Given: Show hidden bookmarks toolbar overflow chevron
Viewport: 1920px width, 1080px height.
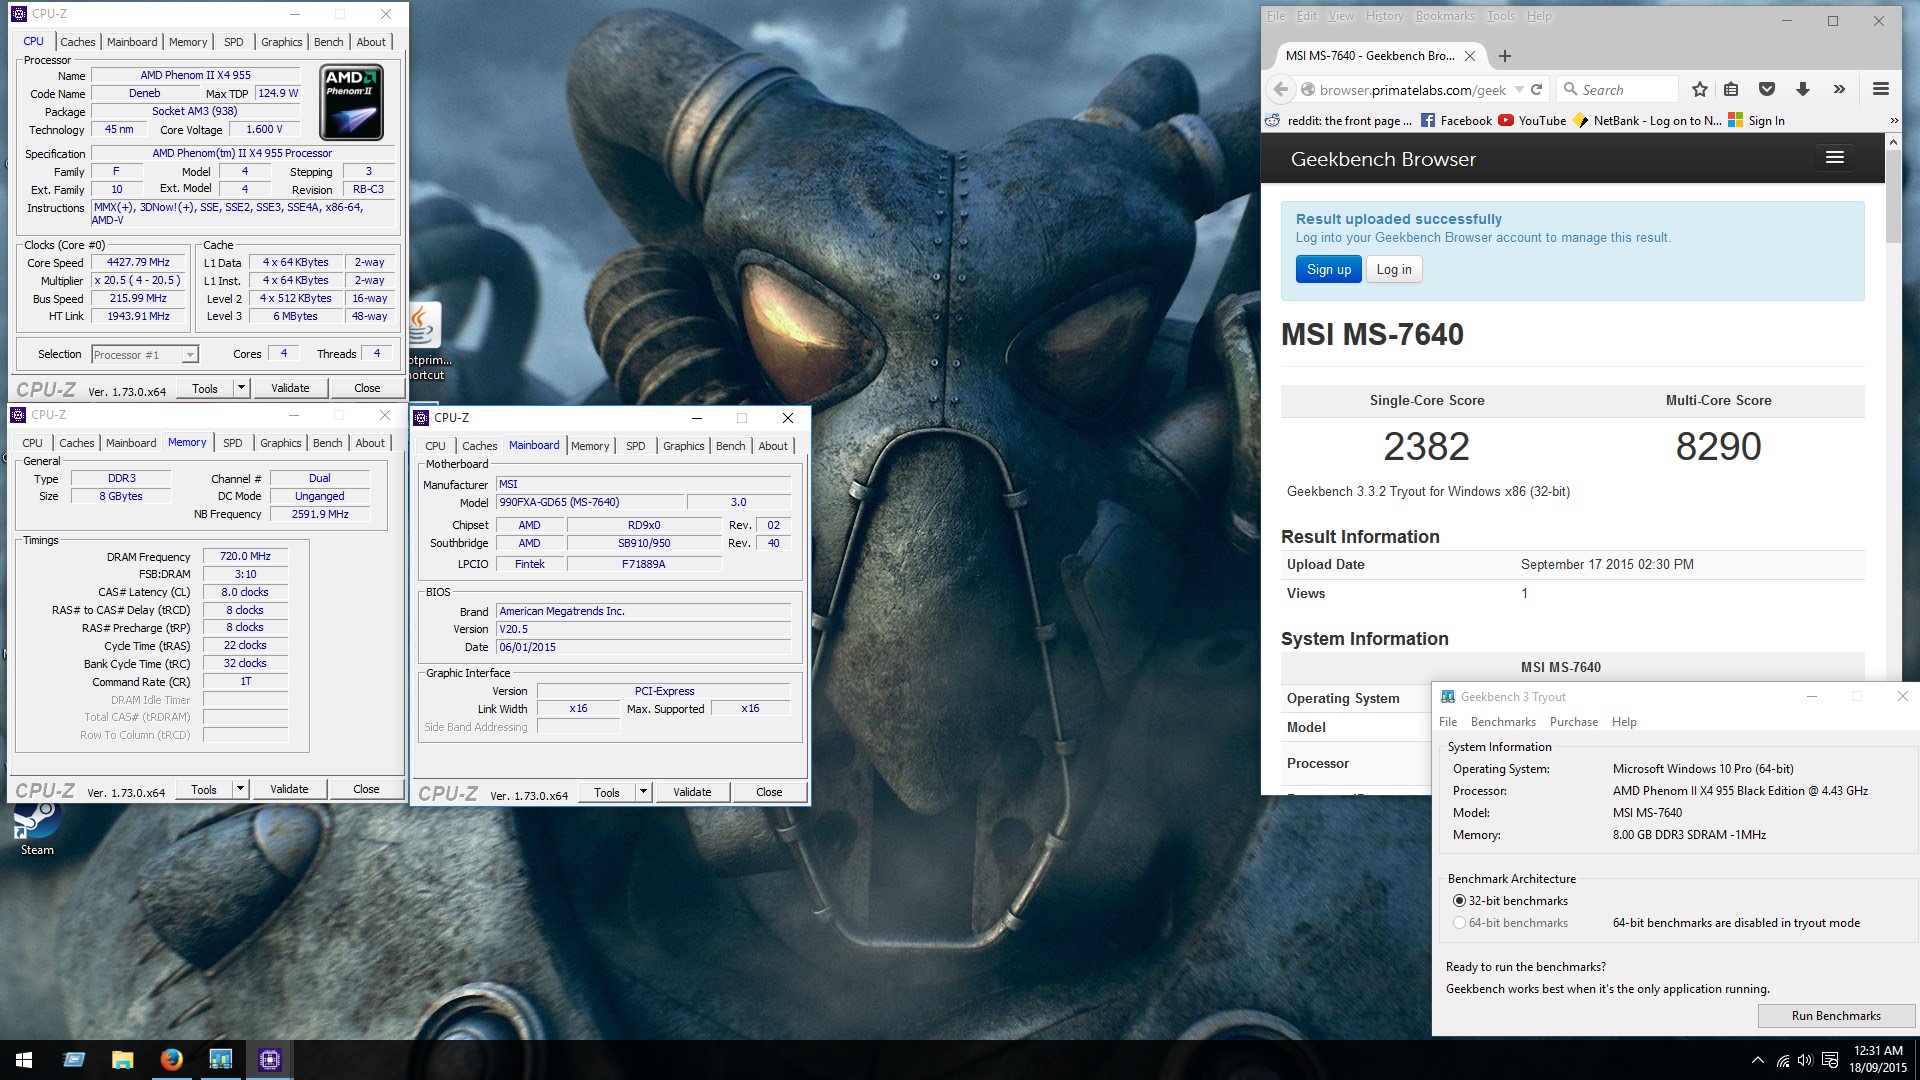Looking at the screenshot, I should point(1894,121).
